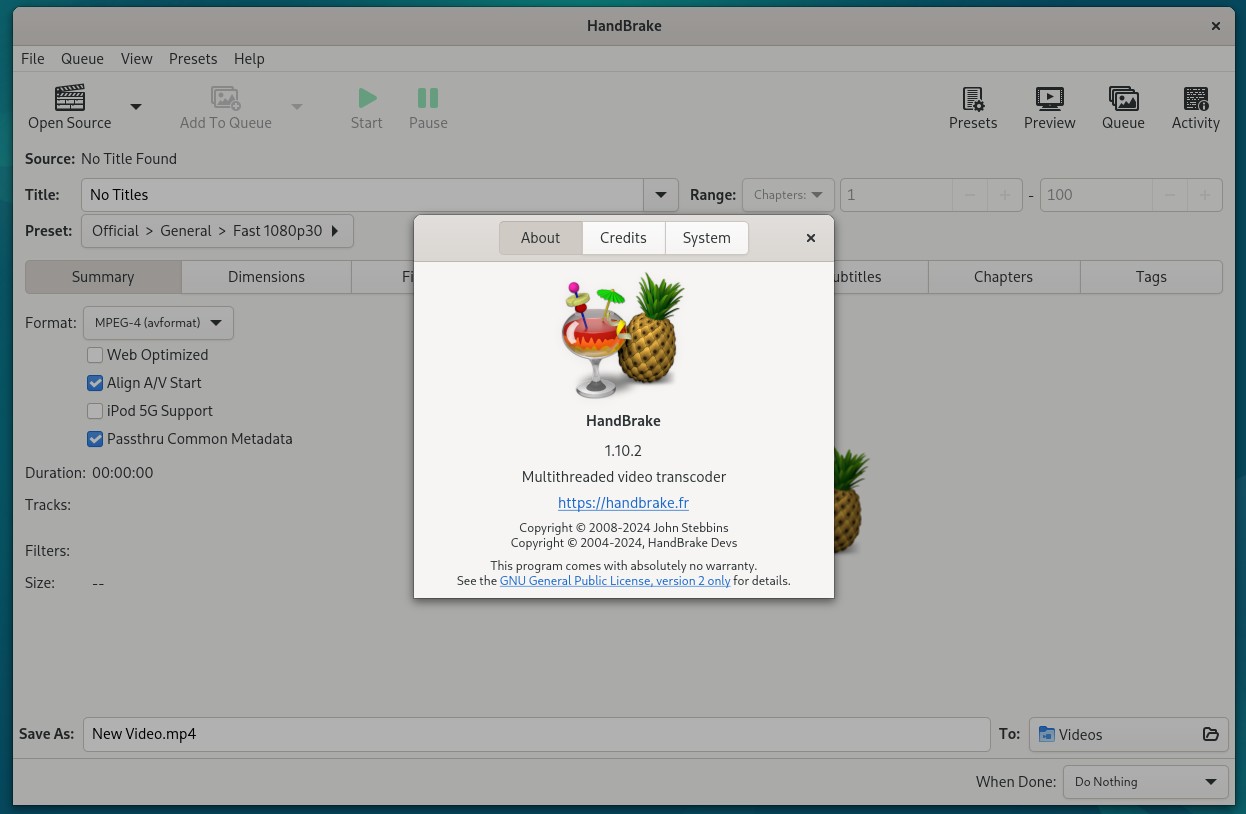Screen dimensions: 1246x814
Task: Select the System tab in the dialog
Action: (x=707, y=238)
